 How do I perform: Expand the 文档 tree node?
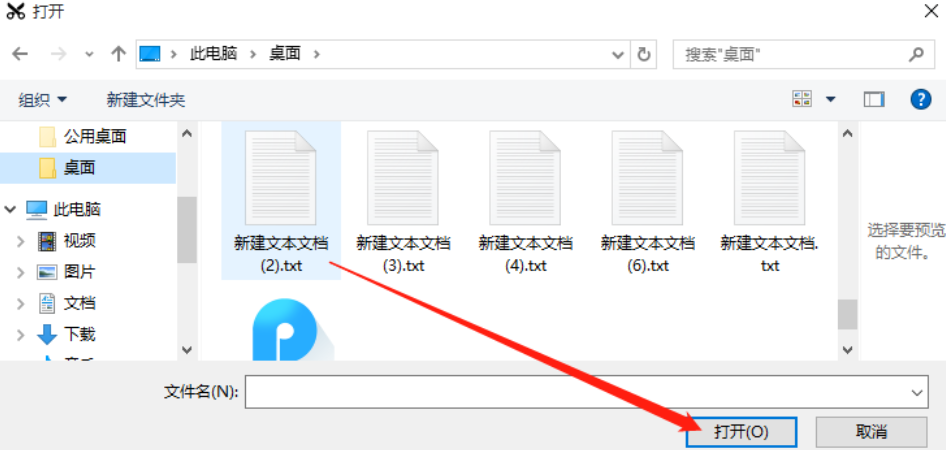pyautogui.click(x=21, y=304)
